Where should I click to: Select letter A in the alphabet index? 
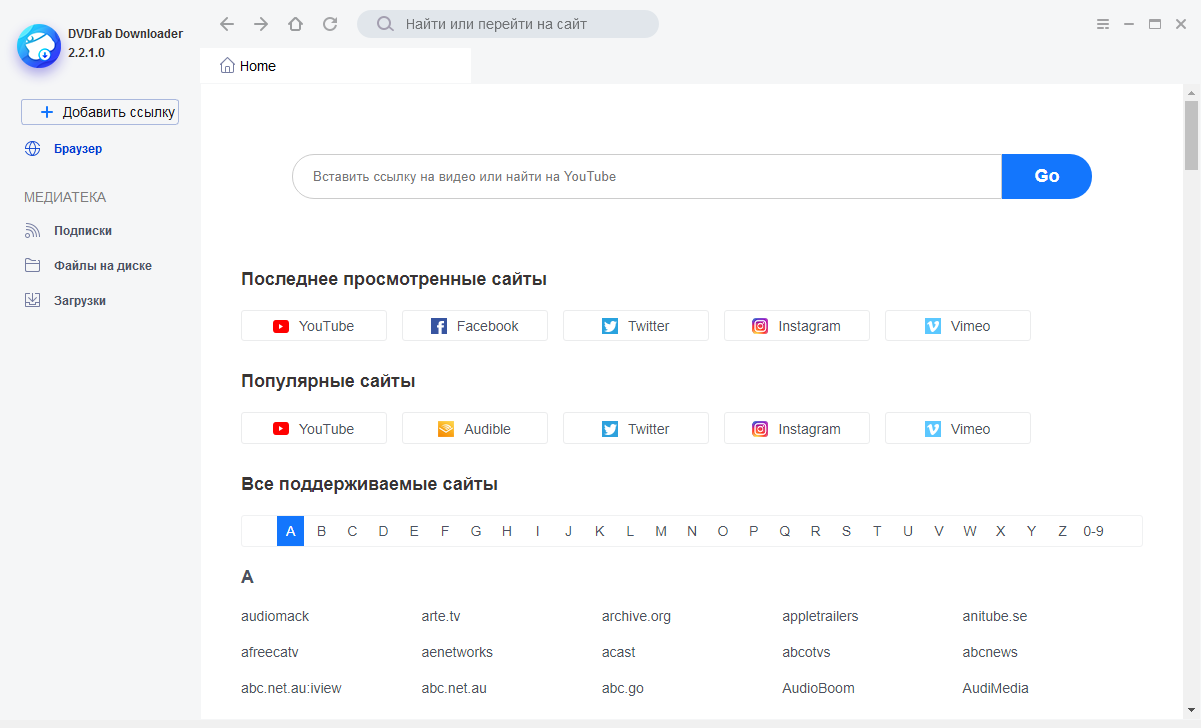290,531
